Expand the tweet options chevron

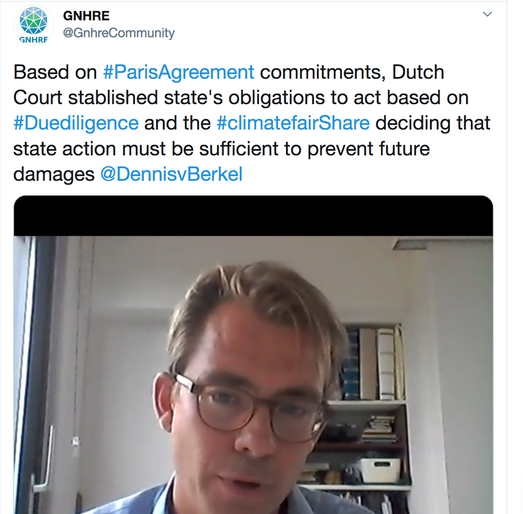[x=487, y=14]
